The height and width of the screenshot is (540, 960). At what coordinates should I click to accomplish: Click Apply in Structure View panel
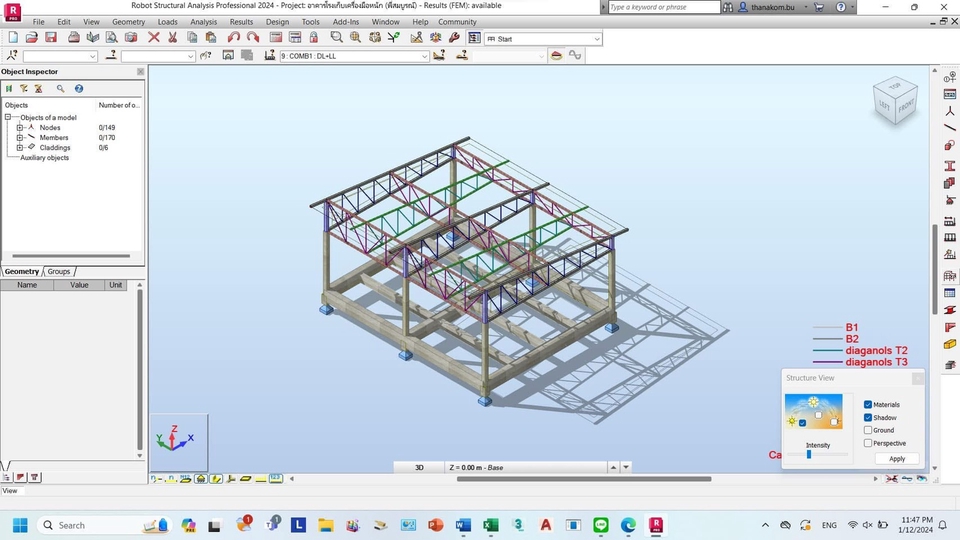tap(896, 459)
